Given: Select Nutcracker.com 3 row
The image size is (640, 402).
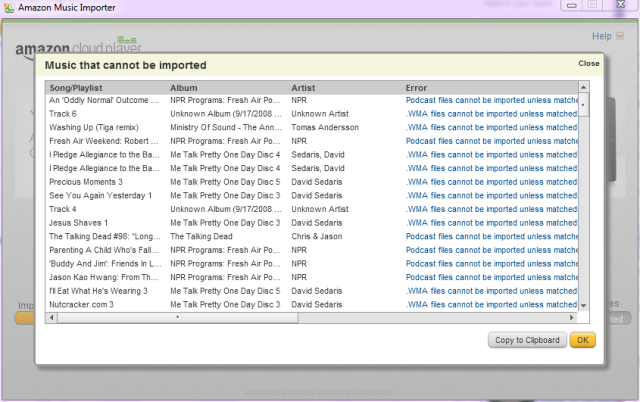Looking at the screenshot, I should (x=312, y=304).
